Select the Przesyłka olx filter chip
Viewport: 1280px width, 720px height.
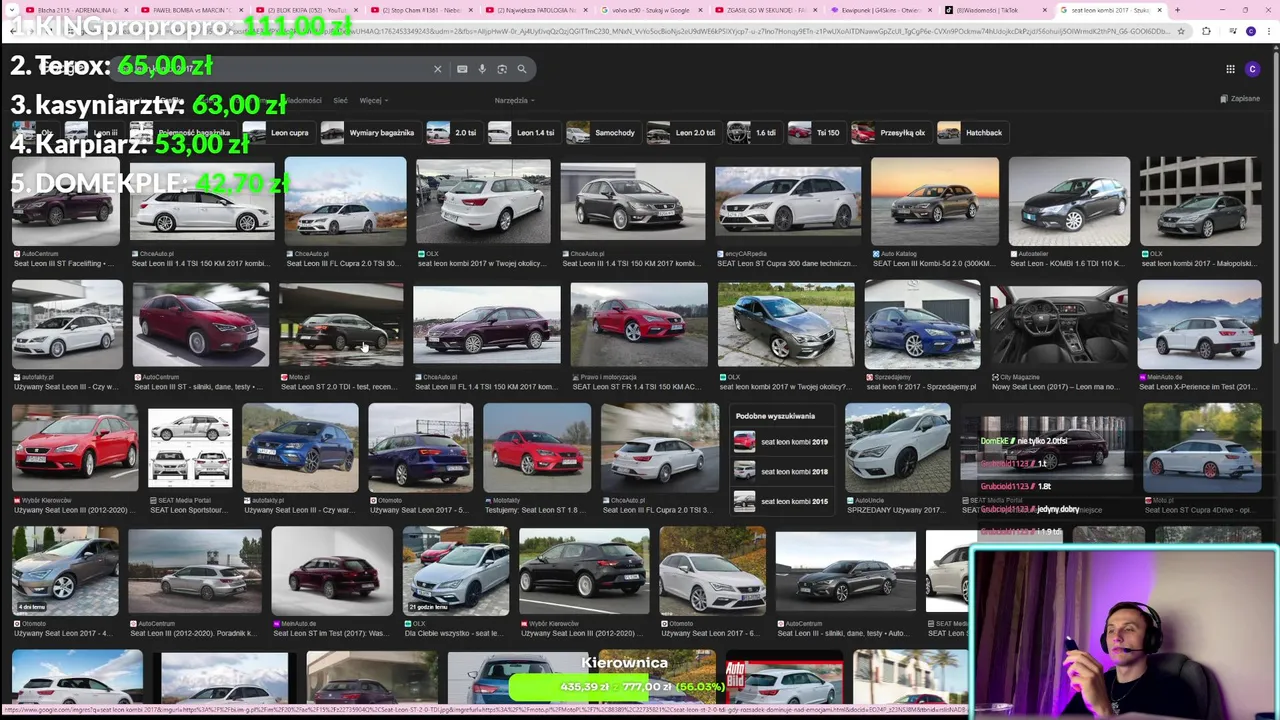889,132
